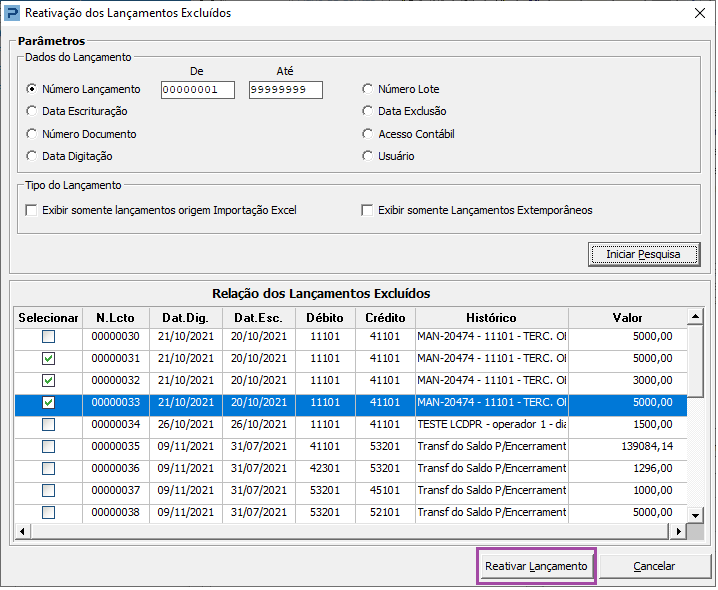Click the Reativar Lançamento button
This screenshot has height=590, width=718.
point(536,567)
